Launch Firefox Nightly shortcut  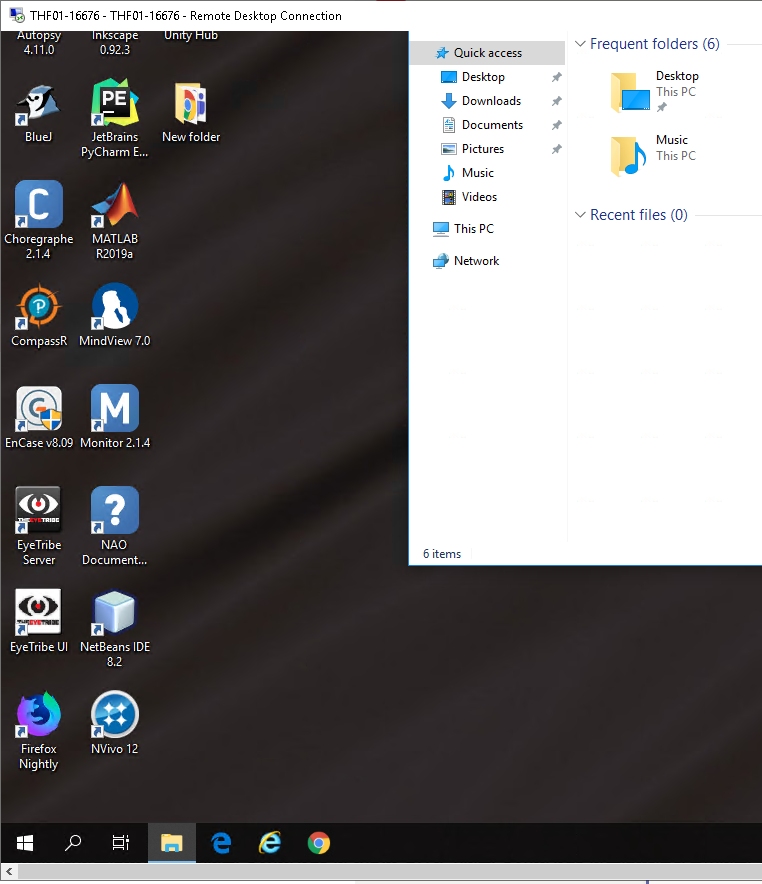[x=38, y=730]
